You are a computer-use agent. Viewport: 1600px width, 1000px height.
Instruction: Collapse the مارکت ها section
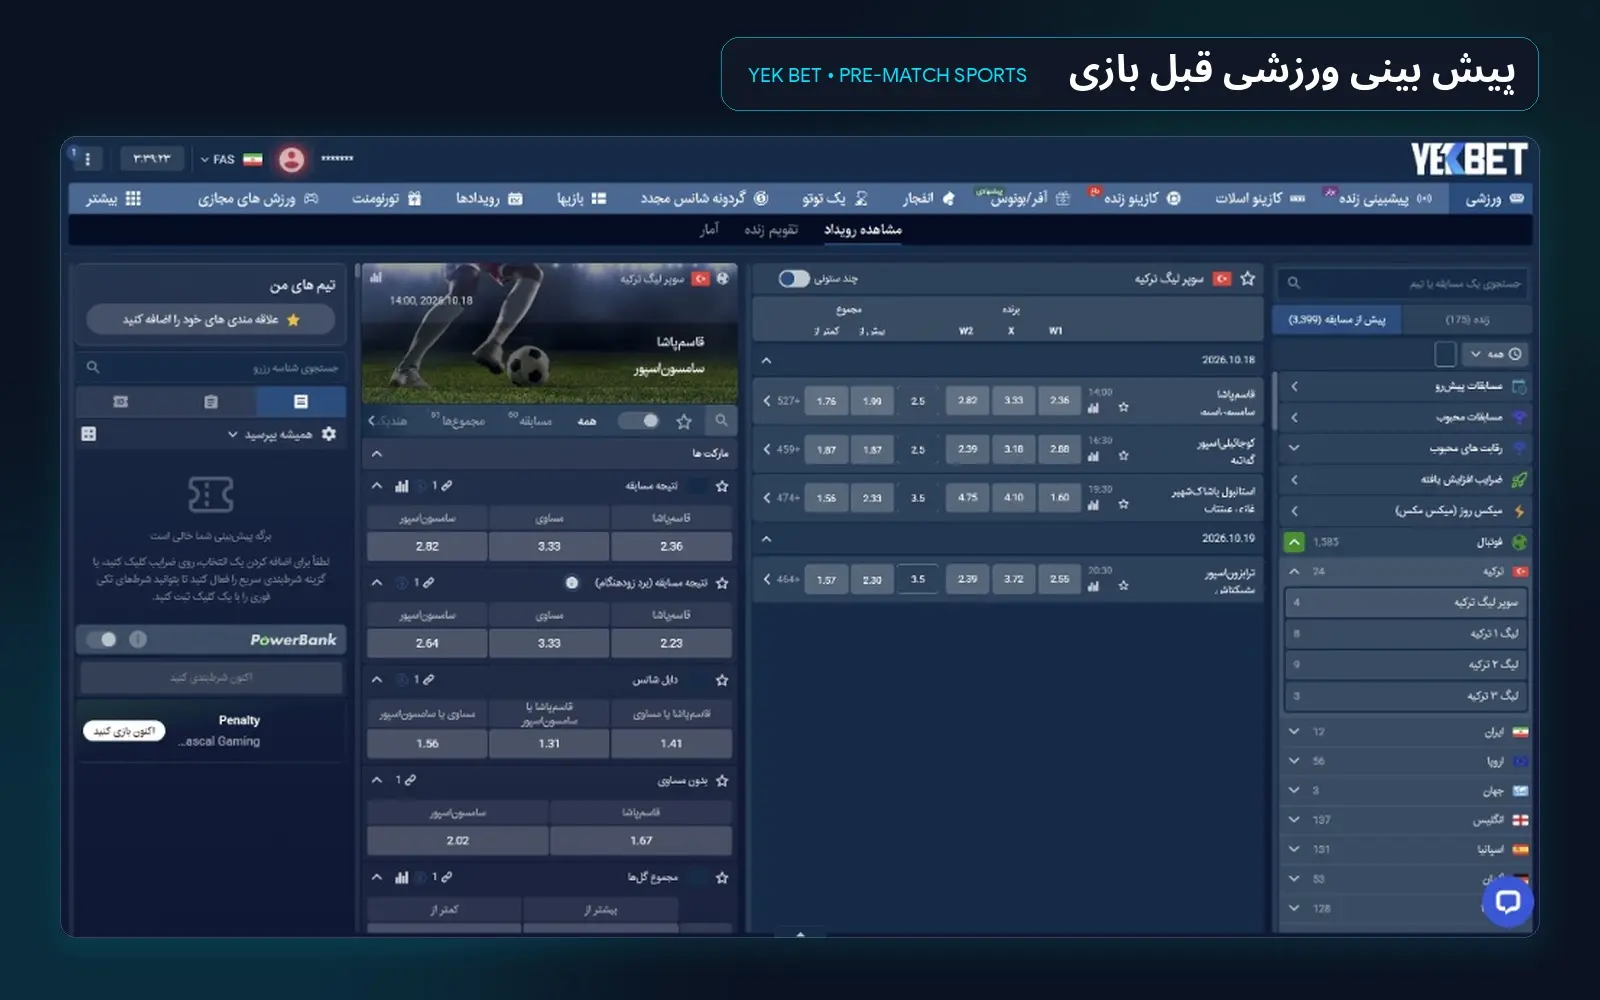376,453
